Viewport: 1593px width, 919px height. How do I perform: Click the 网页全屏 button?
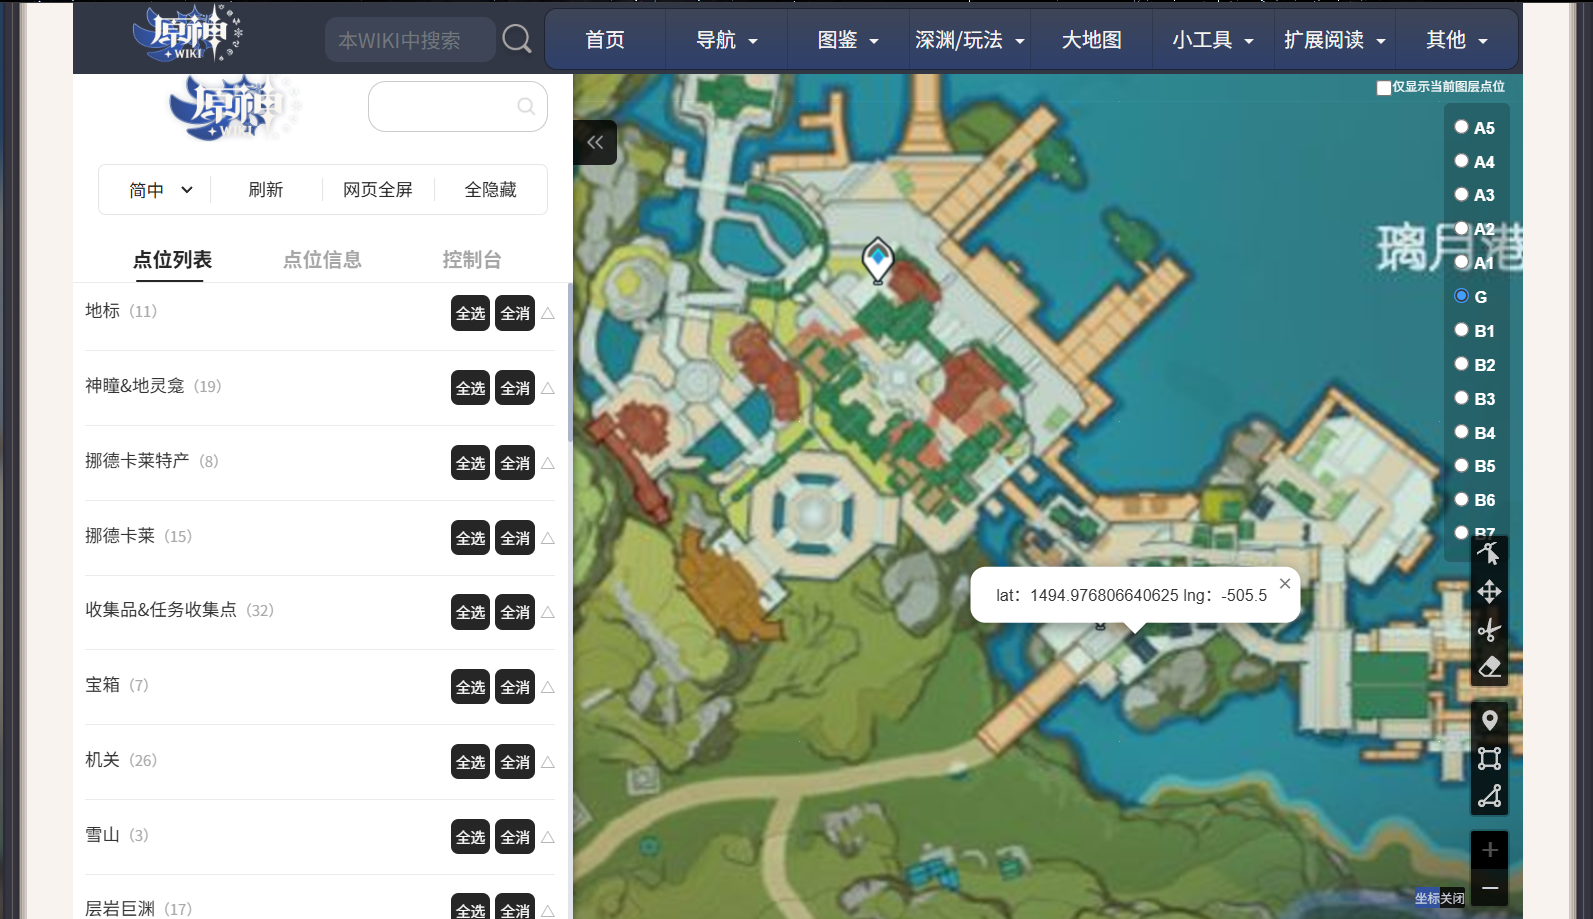(378, 189)
